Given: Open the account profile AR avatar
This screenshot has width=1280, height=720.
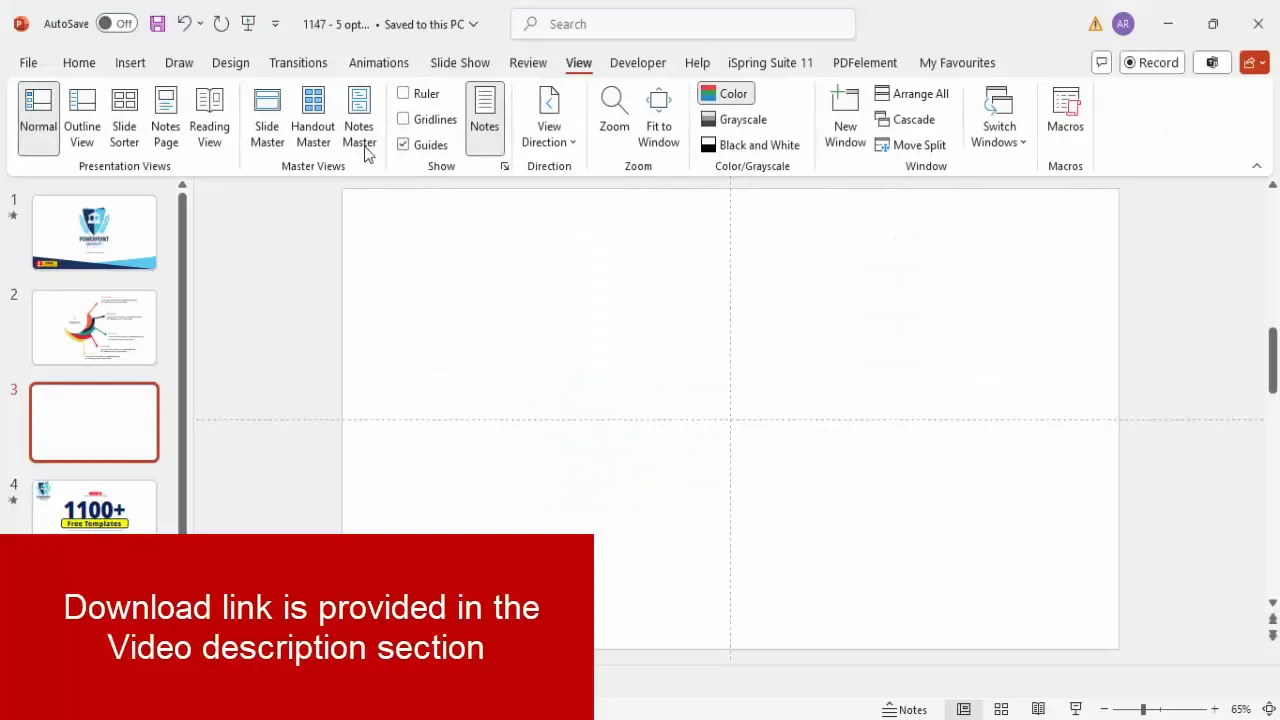Looking at the screenshot, I should pos(1123,24).
